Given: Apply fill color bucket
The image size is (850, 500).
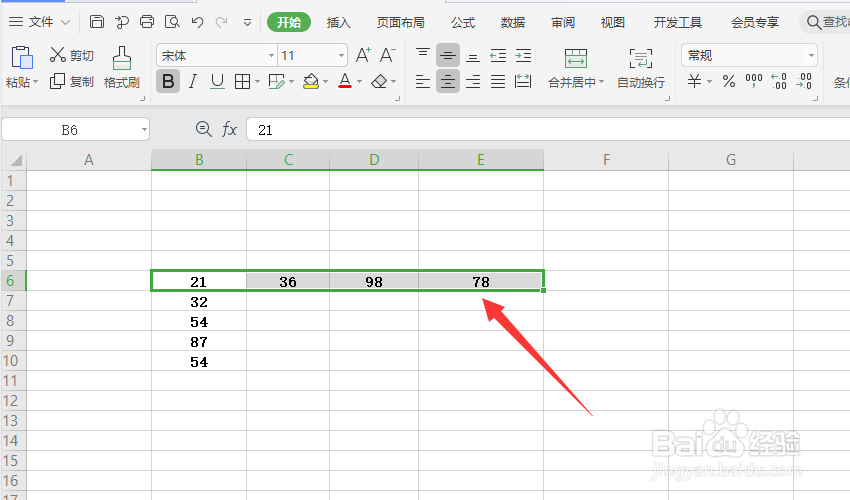Looking at the screenshot, I should click(x=311, y=81).
